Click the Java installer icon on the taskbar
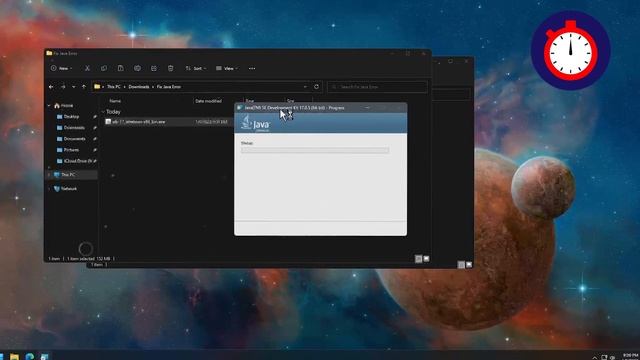Image resolution: width=640 pixels, height=360 pixels. [44, 357]
